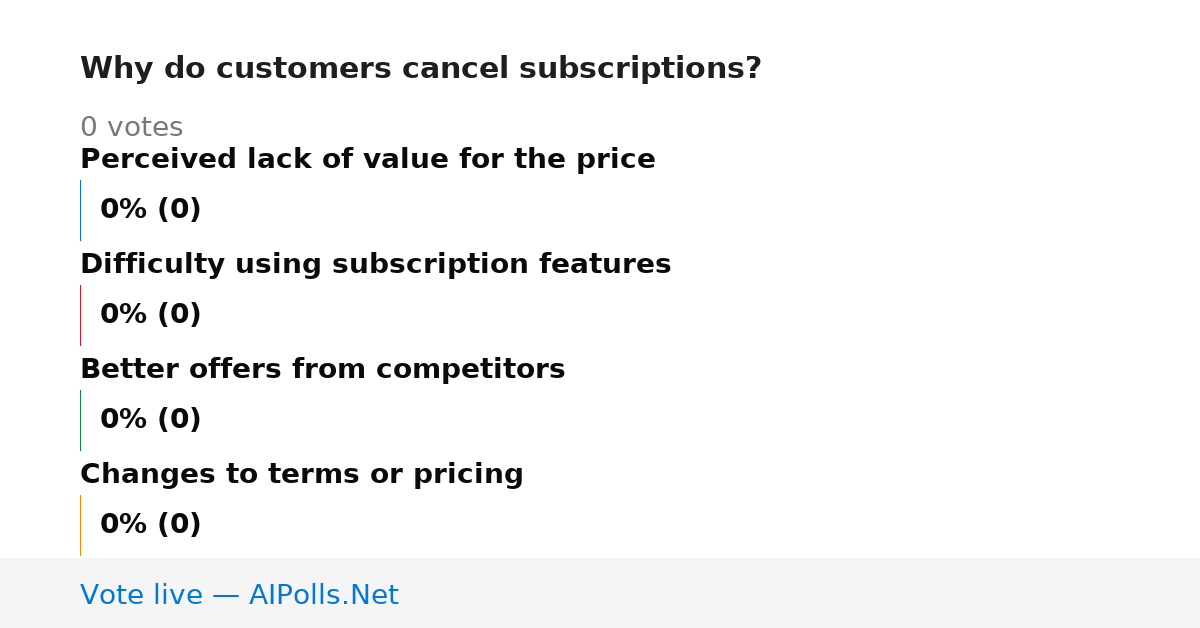This screenshot has width=1200, height=628.
Task: Click the red result bar for difficulty option
Action: (81, 315)
